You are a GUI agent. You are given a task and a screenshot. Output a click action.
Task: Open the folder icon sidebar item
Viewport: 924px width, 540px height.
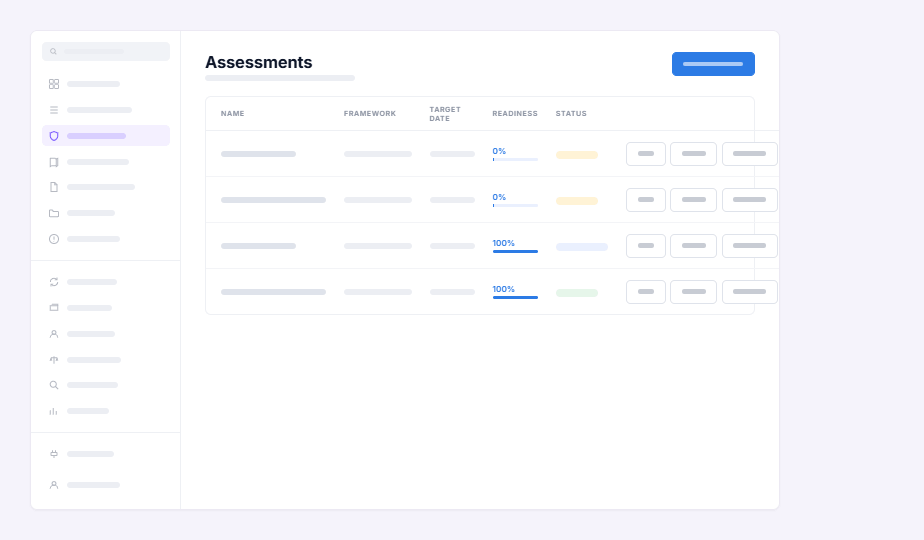click(54, 213)
